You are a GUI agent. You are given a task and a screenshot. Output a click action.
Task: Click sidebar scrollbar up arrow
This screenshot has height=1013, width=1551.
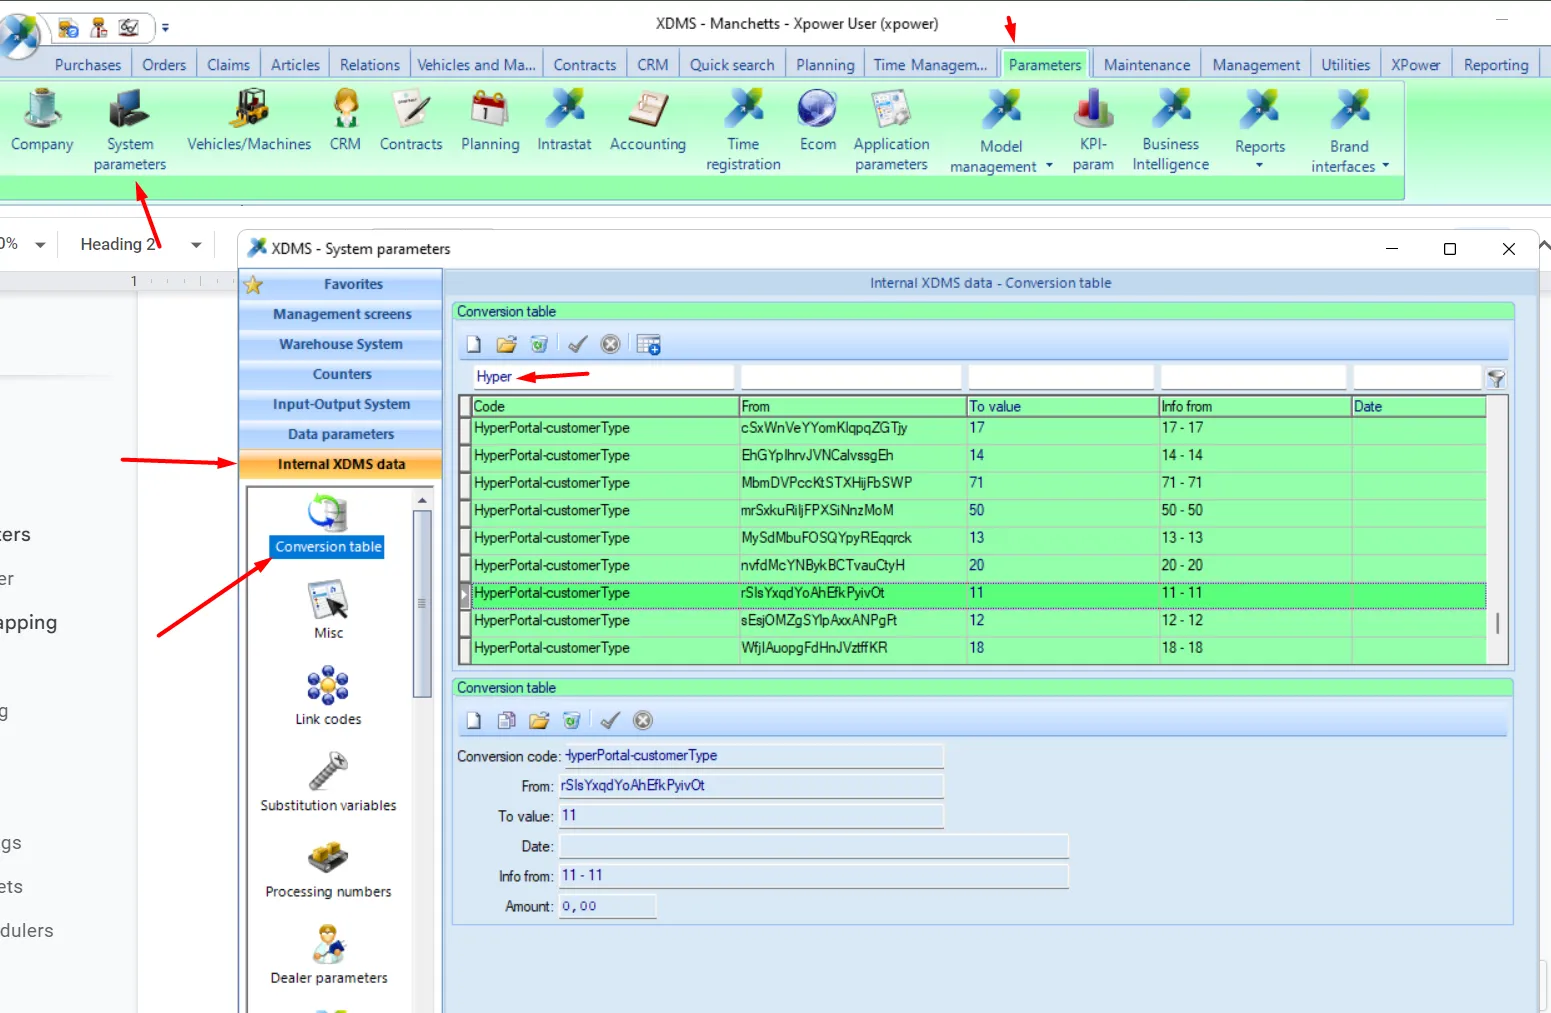(x=422, y=500)
